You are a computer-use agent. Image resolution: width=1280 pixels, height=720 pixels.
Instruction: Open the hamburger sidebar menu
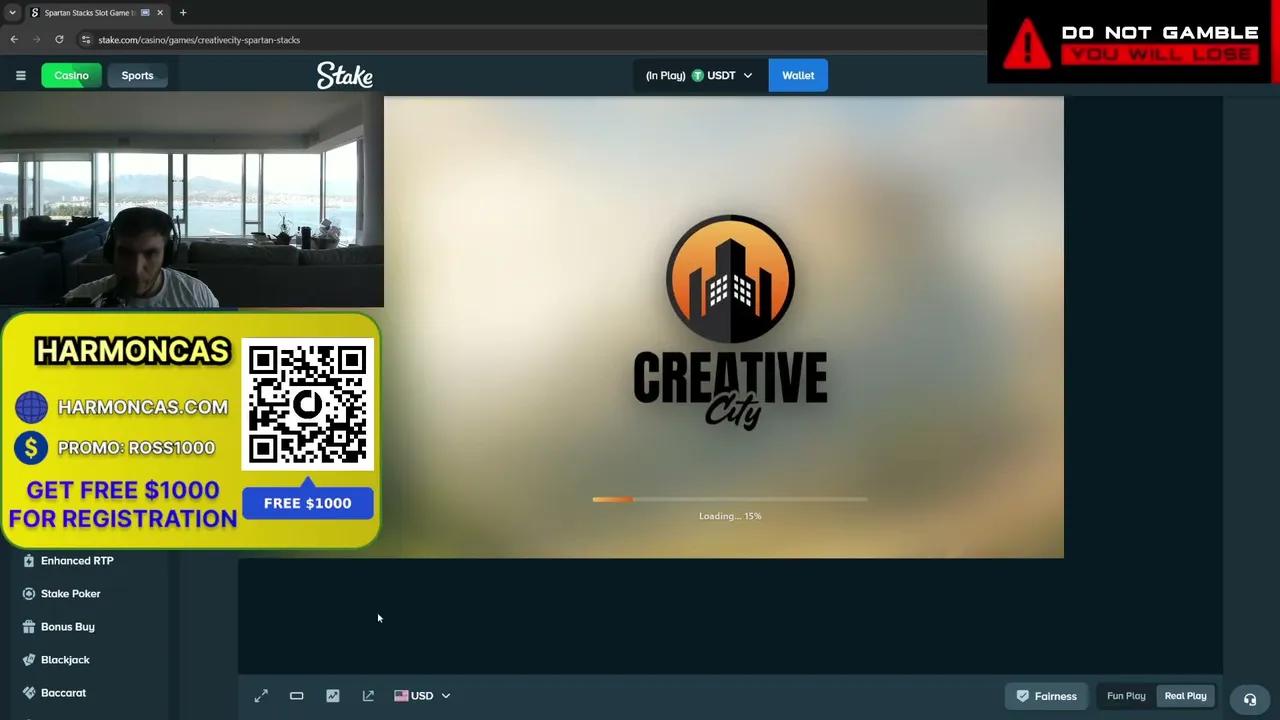[x=20, y=75]
